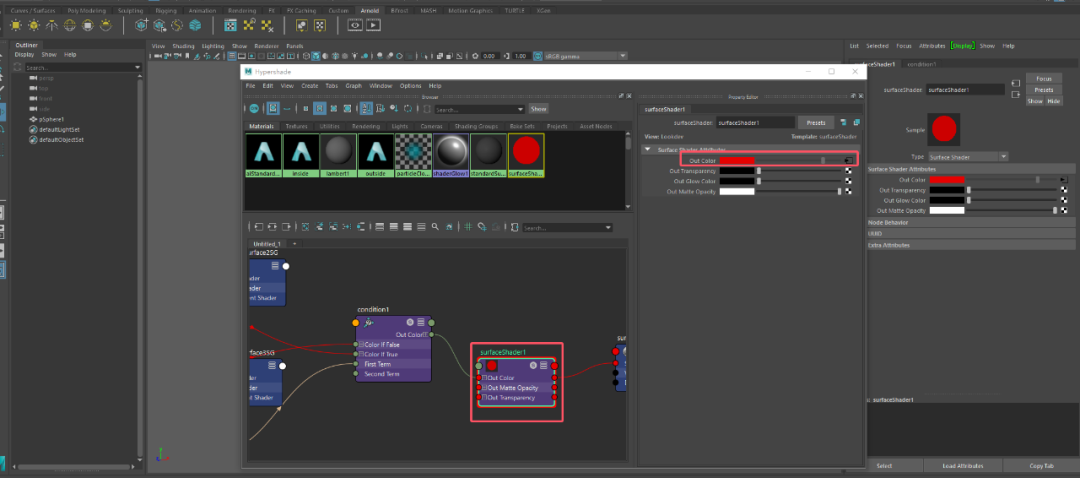Image resolution: width=1080 pixels, height=478 pixels.
Task: Click the Load Attributes button
Action: click(x=962, y=466)
